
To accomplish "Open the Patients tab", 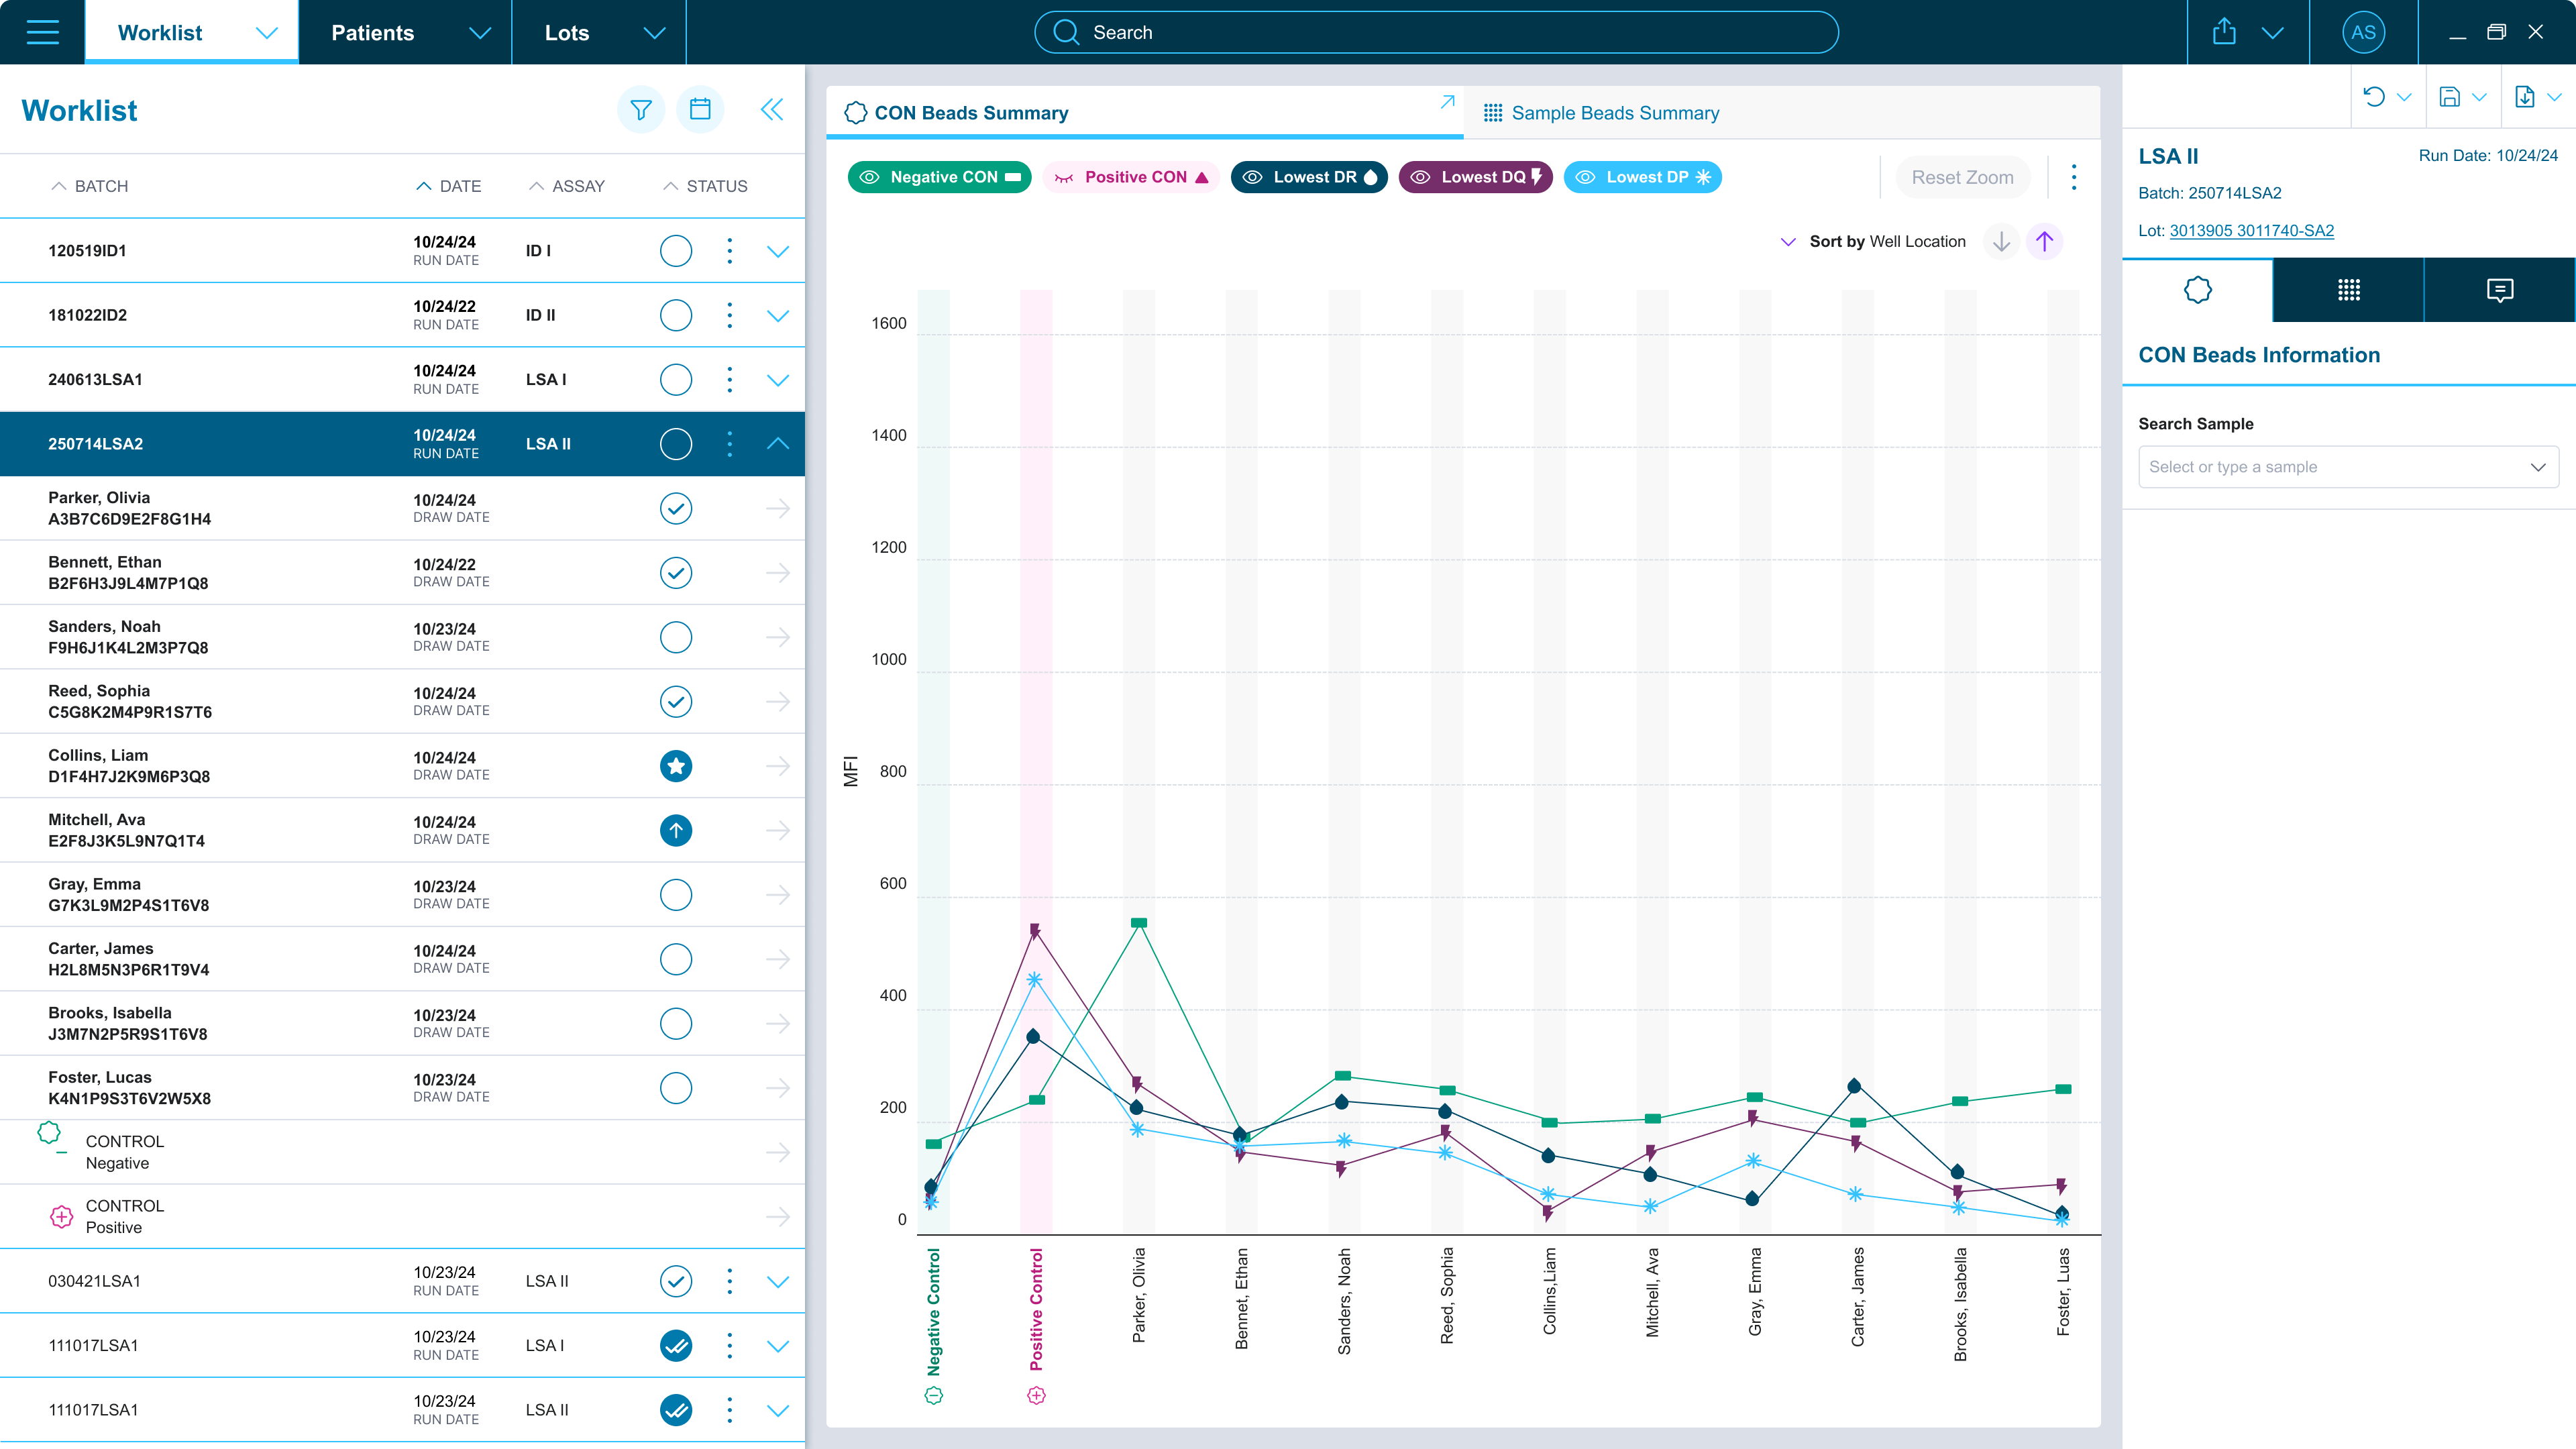I will [373, 32].
